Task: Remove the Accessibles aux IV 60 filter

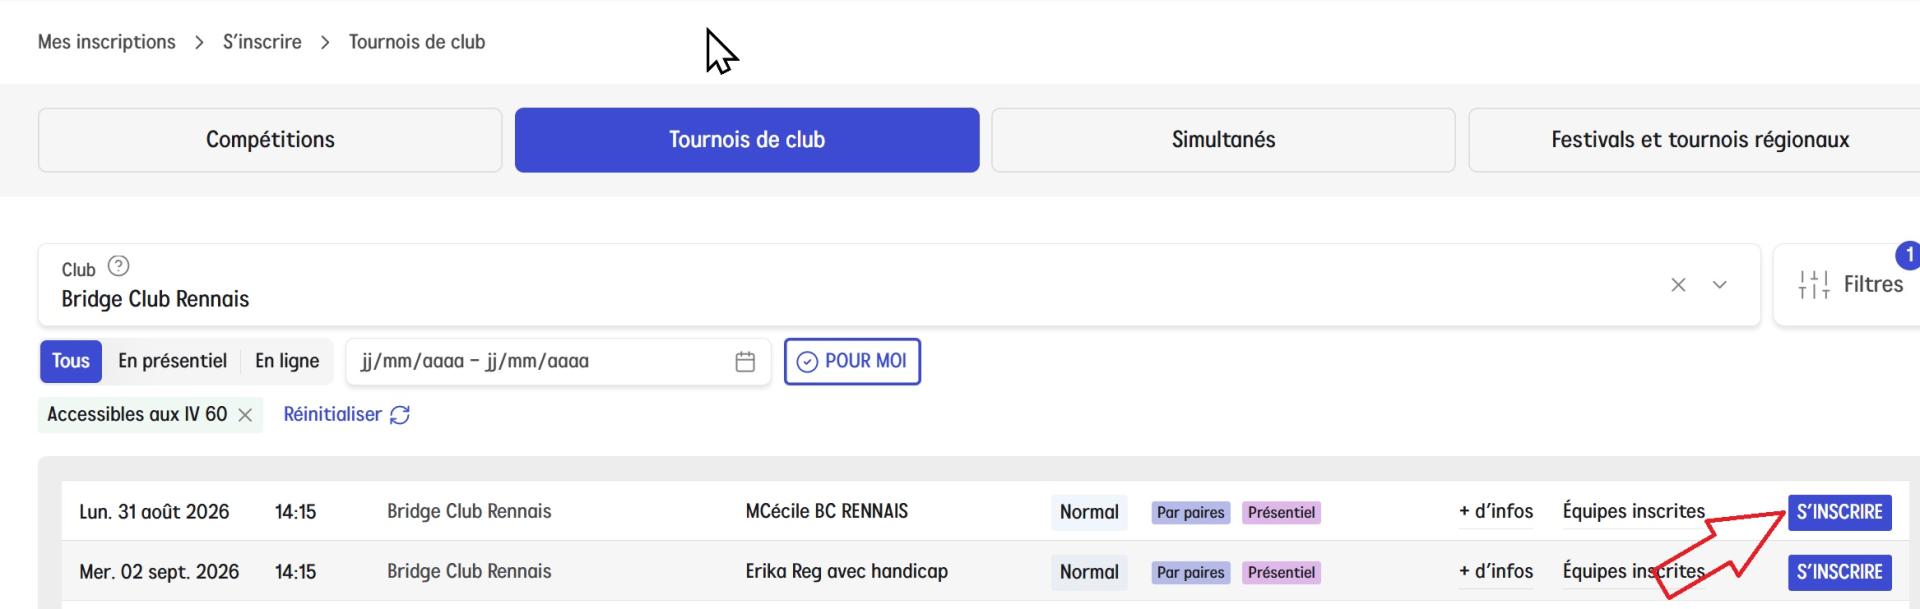Action: click(245, 415)
